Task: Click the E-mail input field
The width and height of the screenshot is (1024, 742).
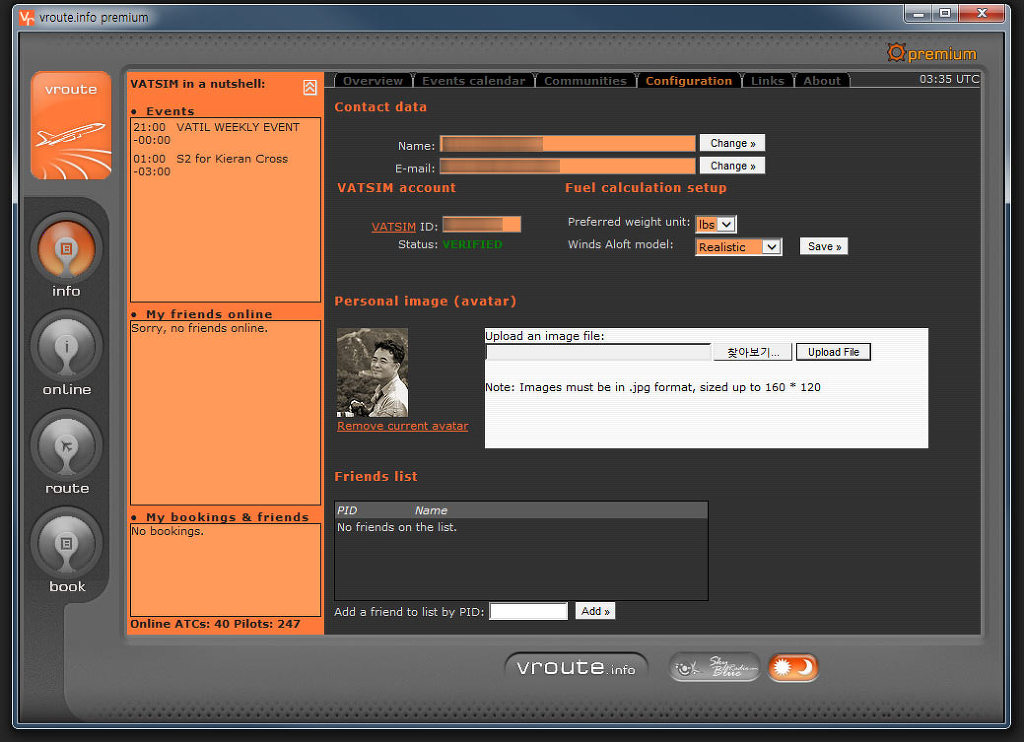Action: [568, 166]
